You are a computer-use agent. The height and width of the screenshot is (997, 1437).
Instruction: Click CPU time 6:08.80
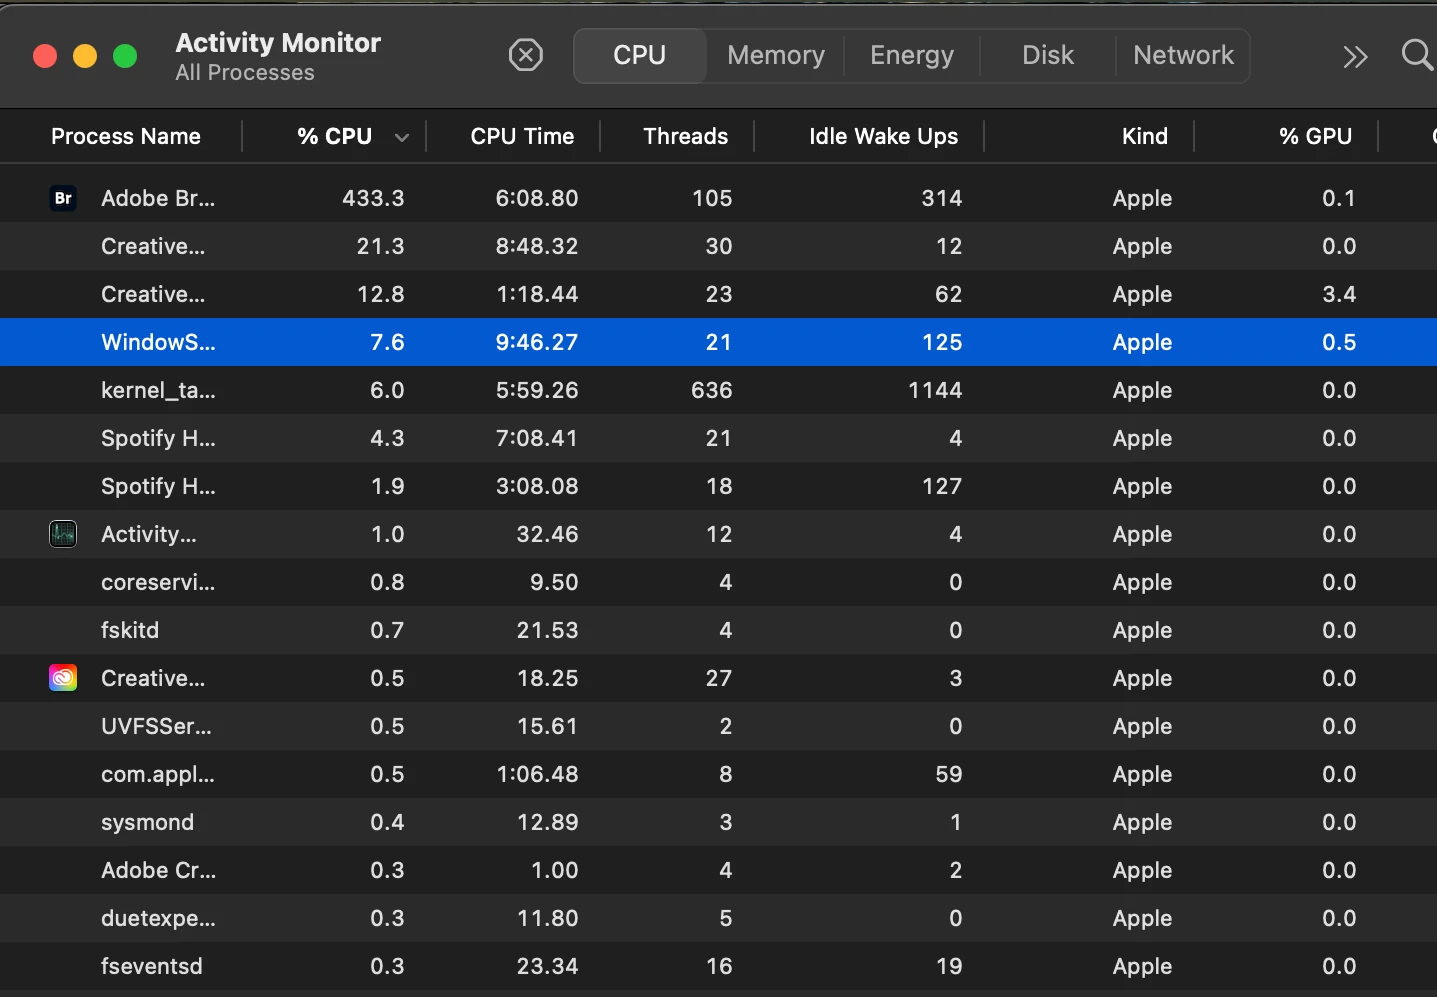pos(537,198)
